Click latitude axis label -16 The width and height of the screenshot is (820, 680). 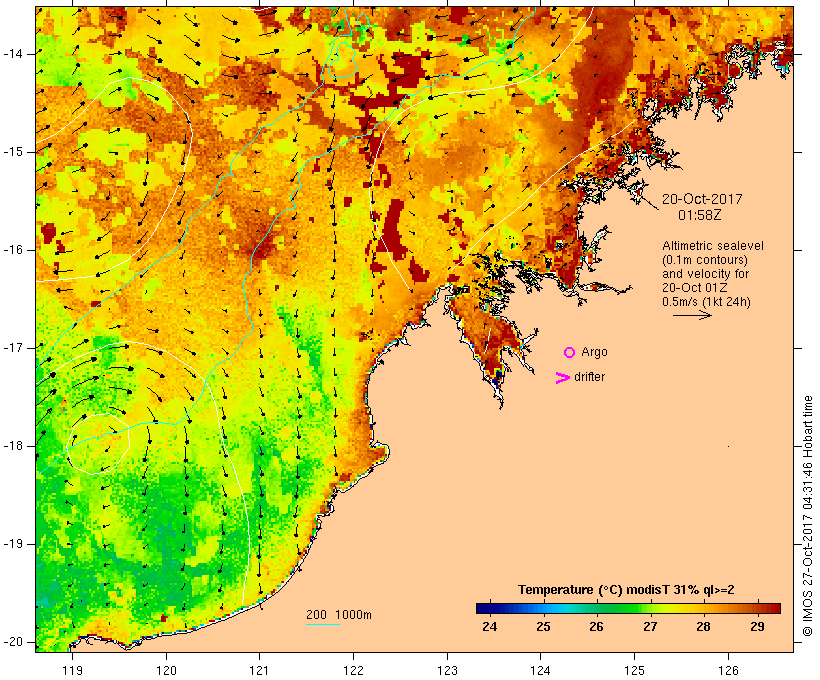(x=13, y=250)
